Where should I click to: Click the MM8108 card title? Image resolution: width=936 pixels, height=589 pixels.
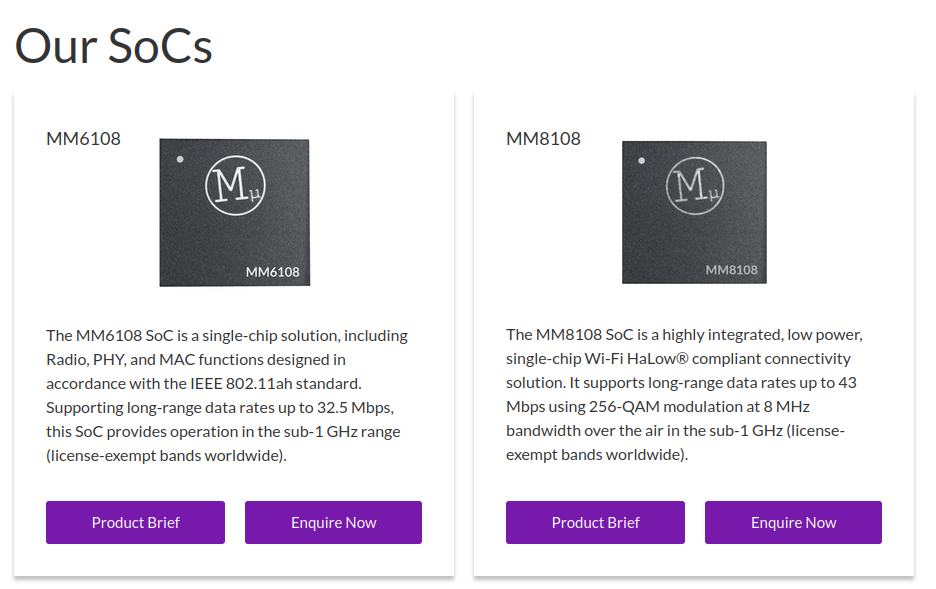click(543, 139)
